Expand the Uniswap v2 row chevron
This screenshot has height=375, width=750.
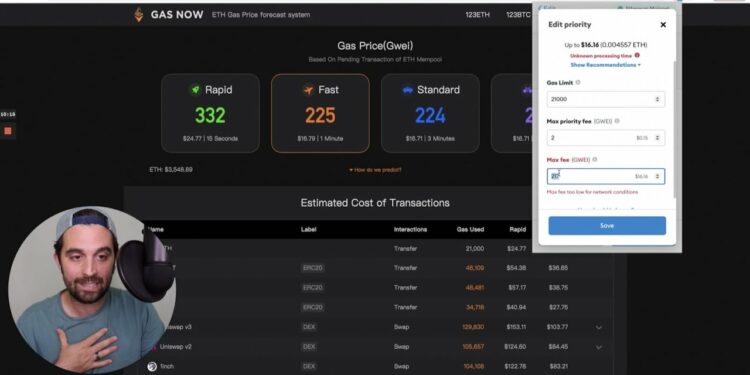pos(599,347)
